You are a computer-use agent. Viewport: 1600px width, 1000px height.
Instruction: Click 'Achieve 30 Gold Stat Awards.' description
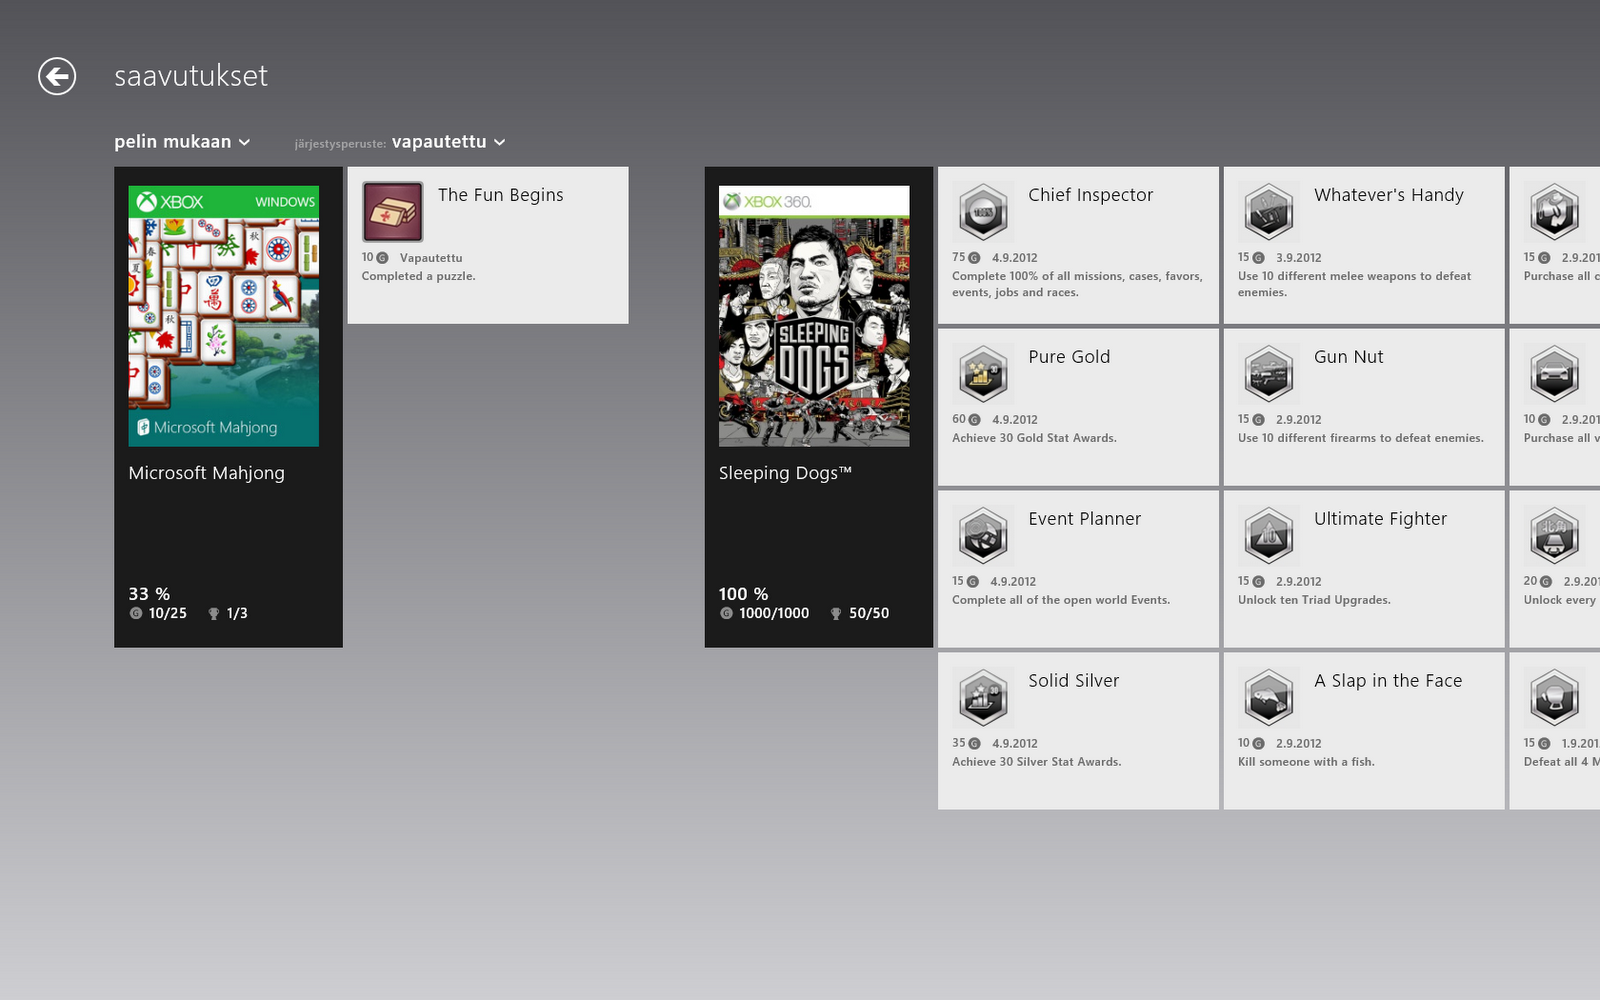(1035, 438)
